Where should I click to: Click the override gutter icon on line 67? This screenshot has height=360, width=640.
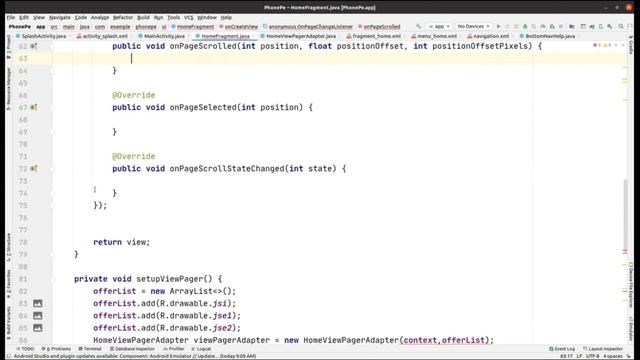(x=33, y=107)
